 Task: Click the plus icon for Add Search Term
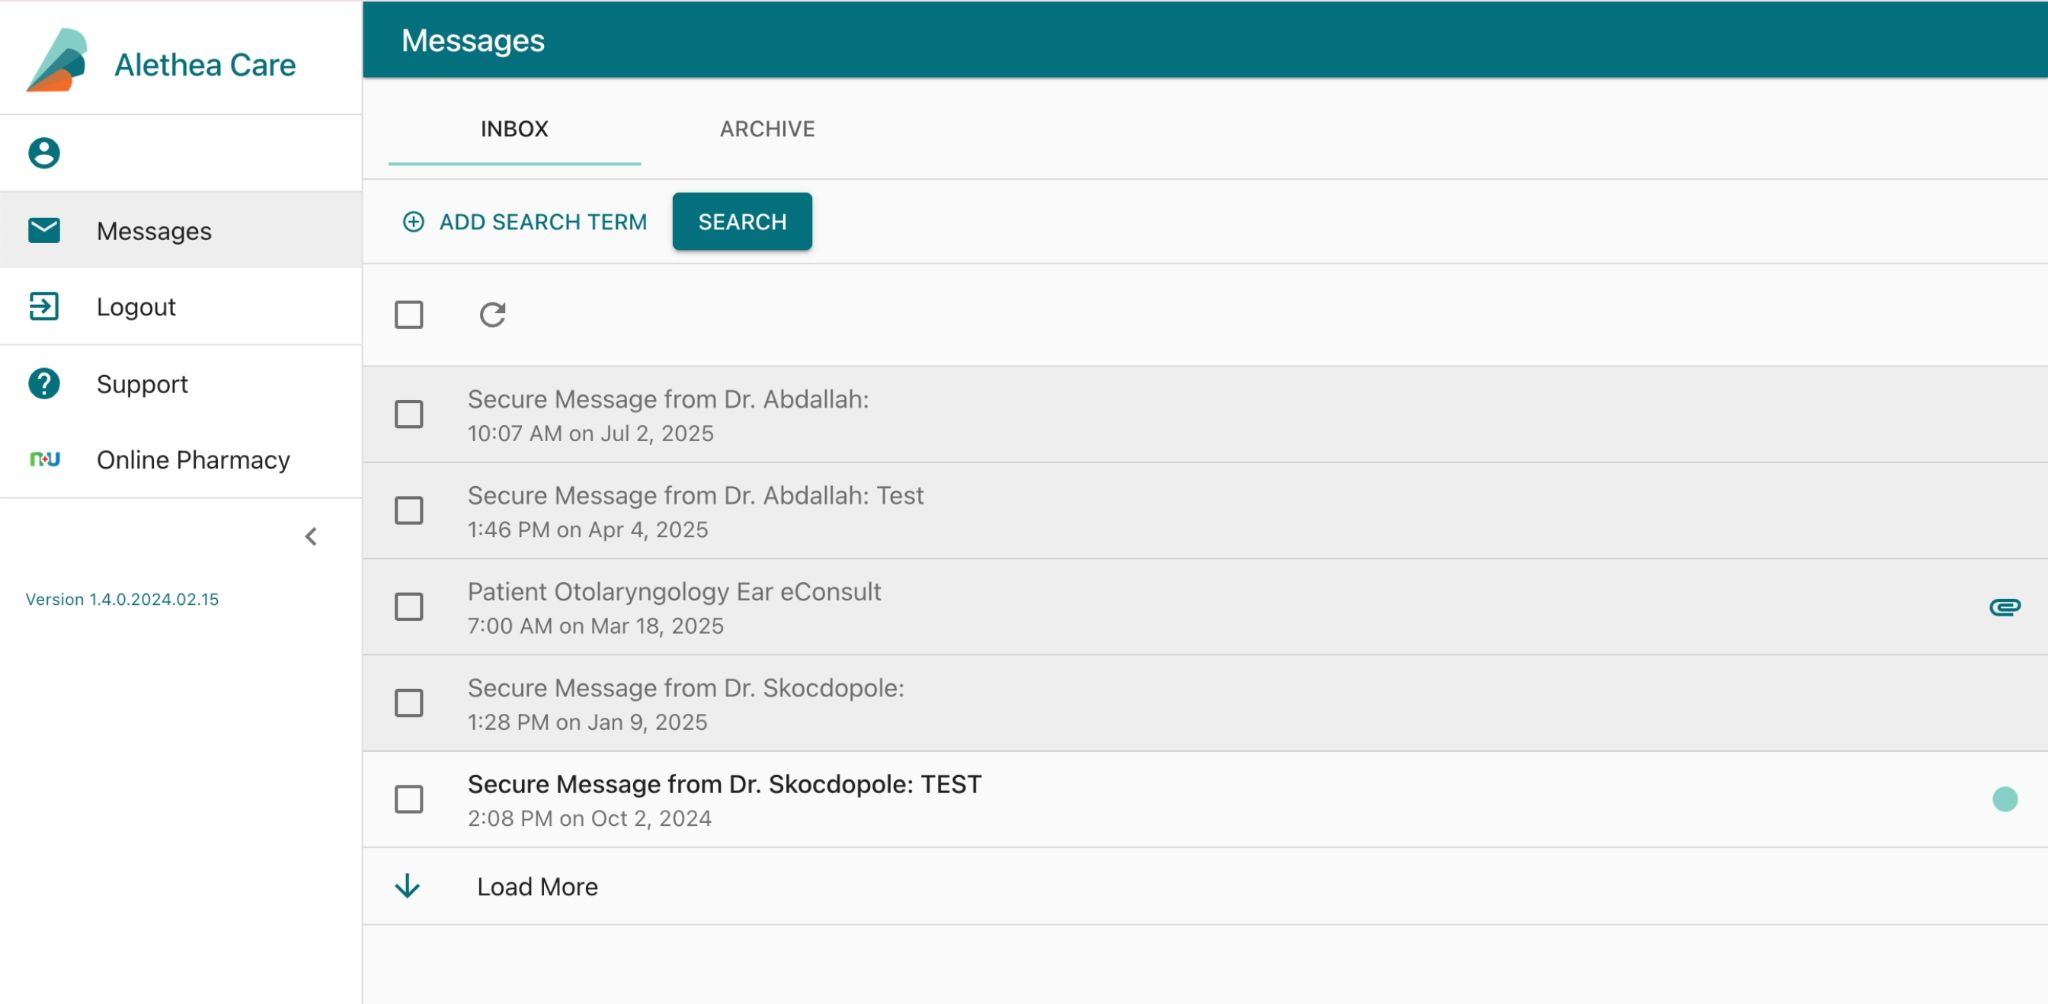413,222
